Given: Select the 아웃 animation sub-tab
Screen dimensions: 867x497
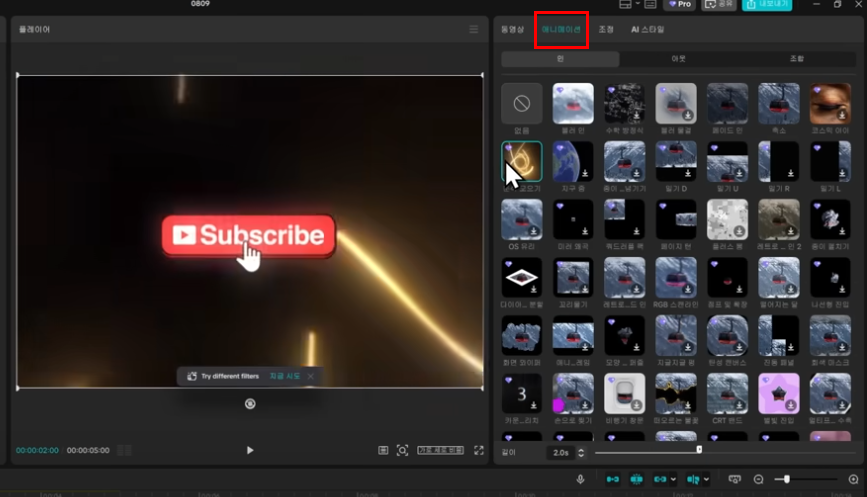Looking at the screenshot, I should [x=678, y=59].
